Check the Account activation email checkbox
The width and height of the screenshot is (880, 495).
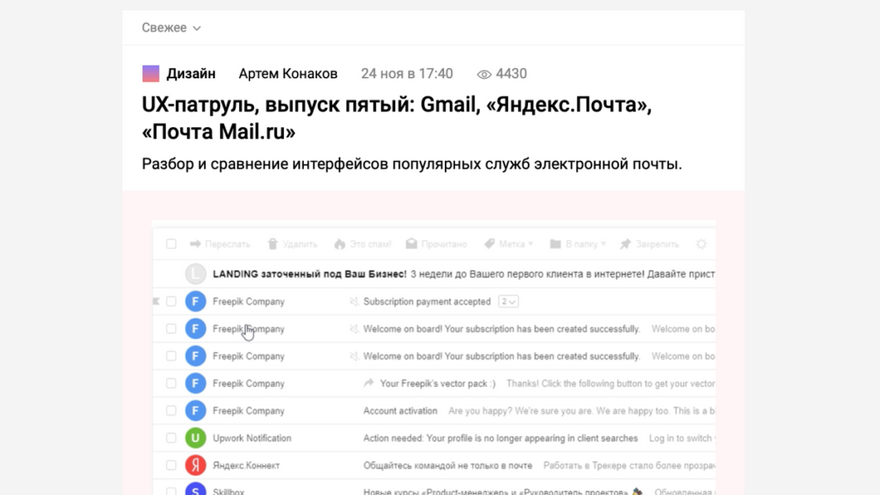(x=171, y=411)
